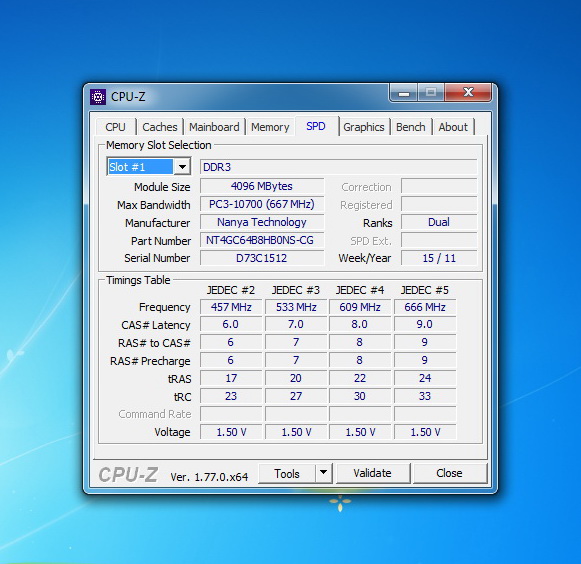
Task: Click tRAS value 22
Action: point(360,378)
